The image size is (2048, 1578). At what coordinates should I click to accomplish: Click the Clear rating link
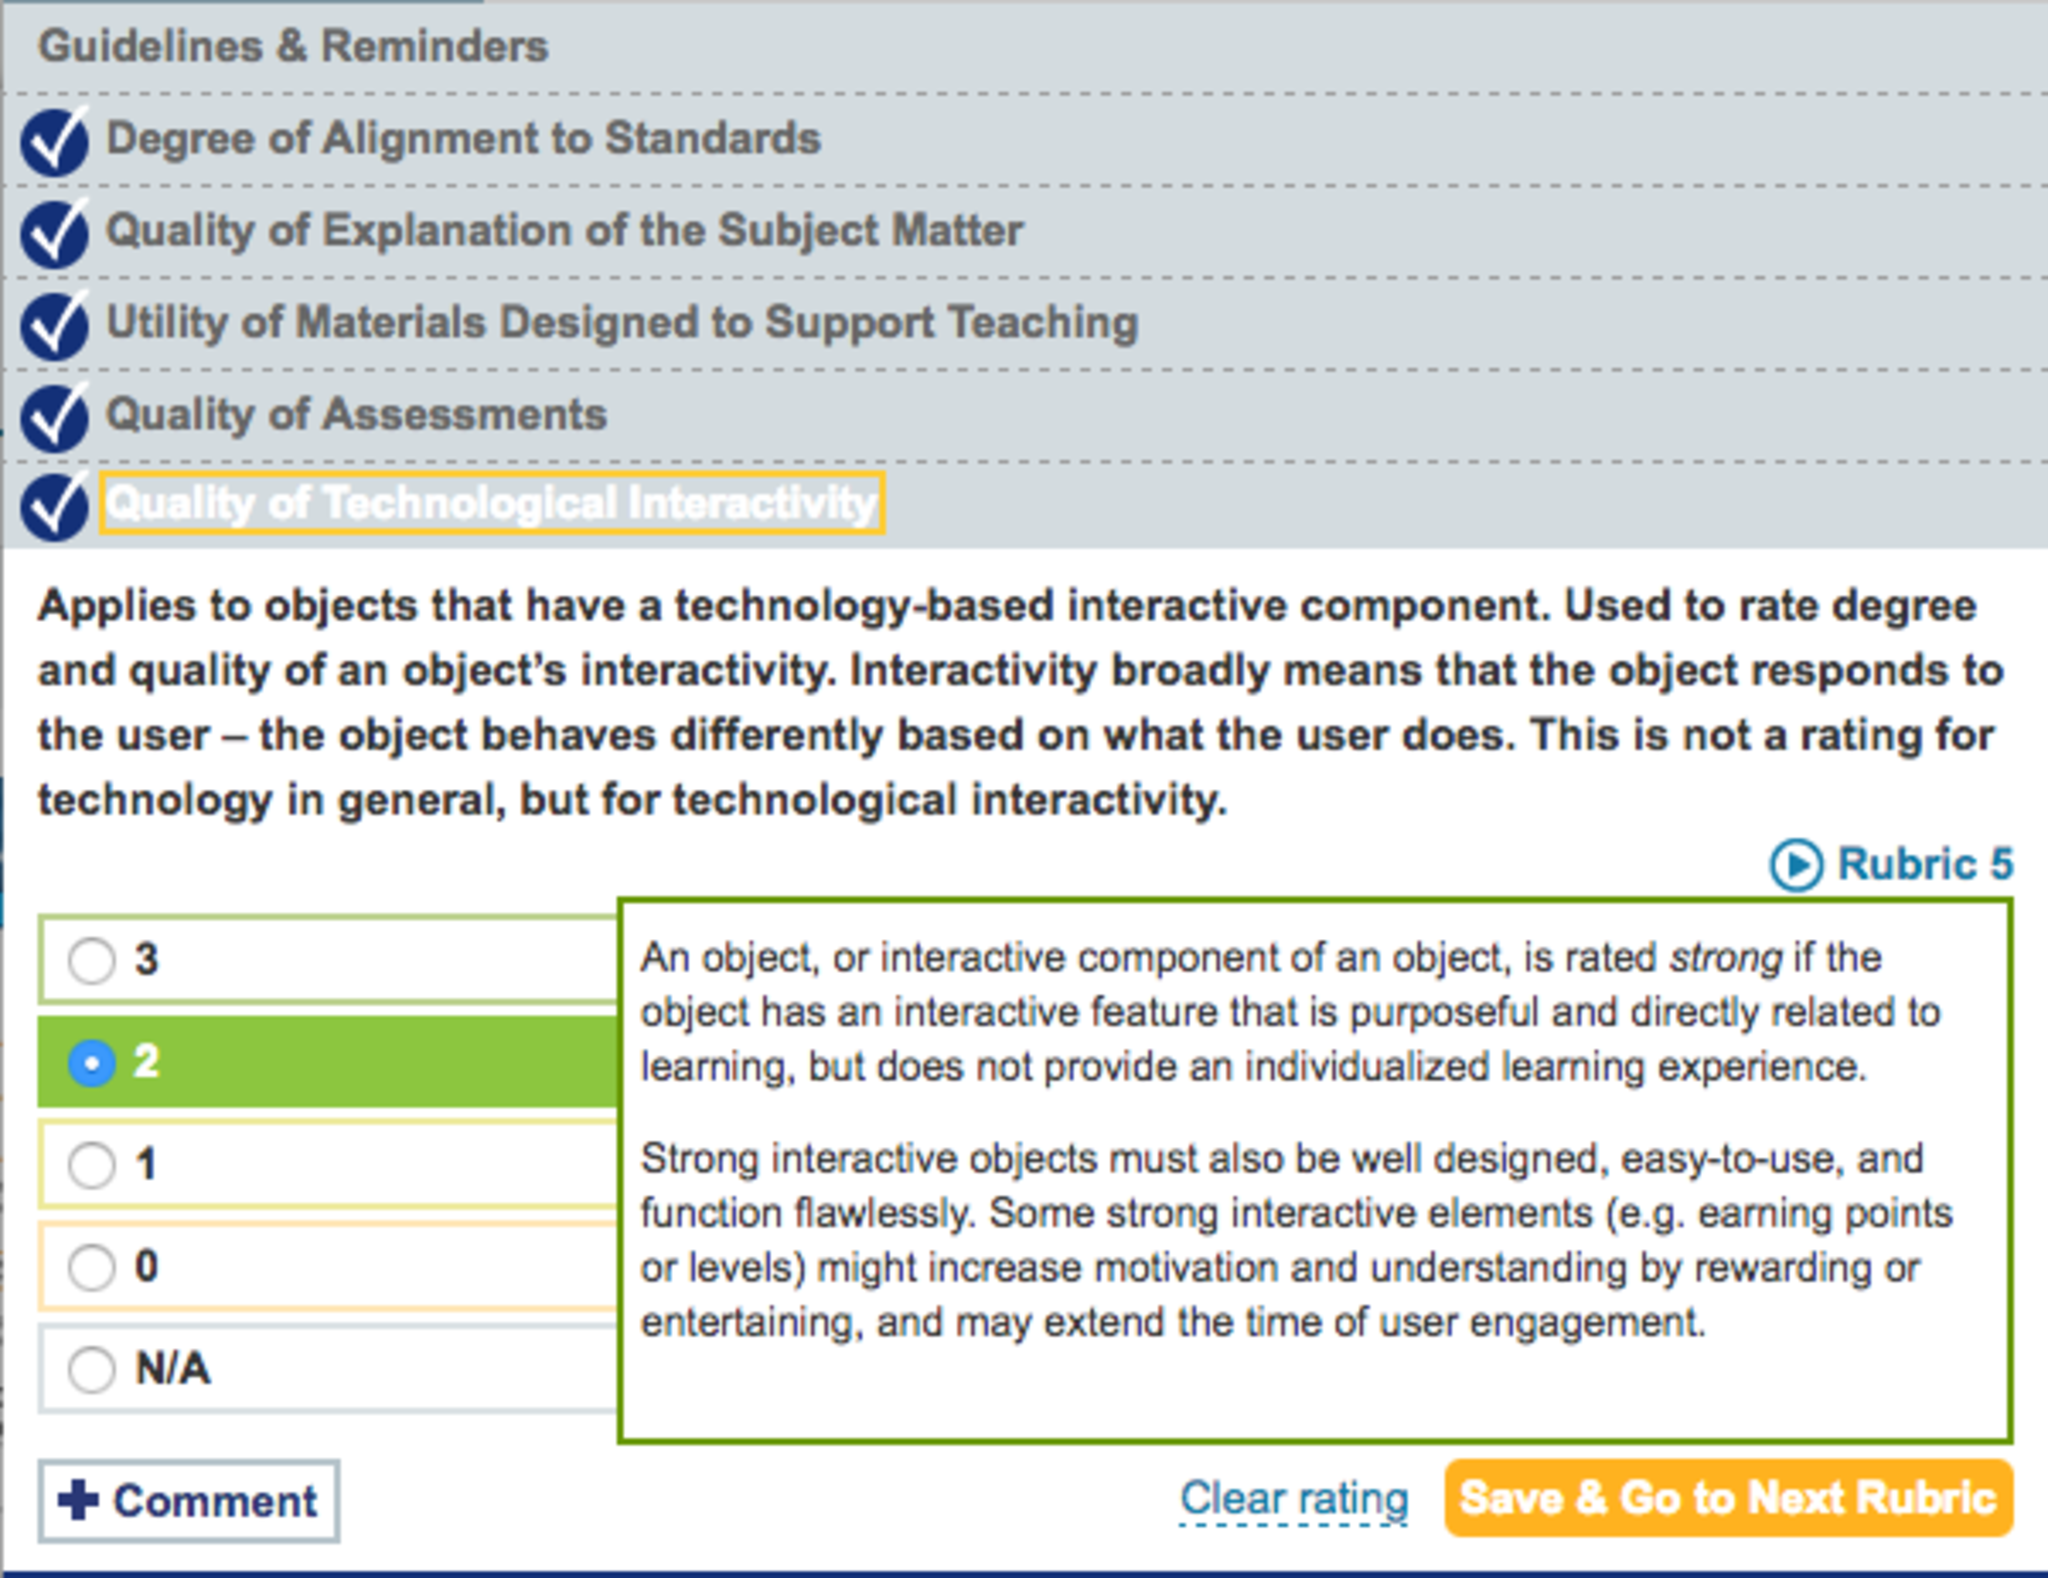(x=1294, y=1499)
